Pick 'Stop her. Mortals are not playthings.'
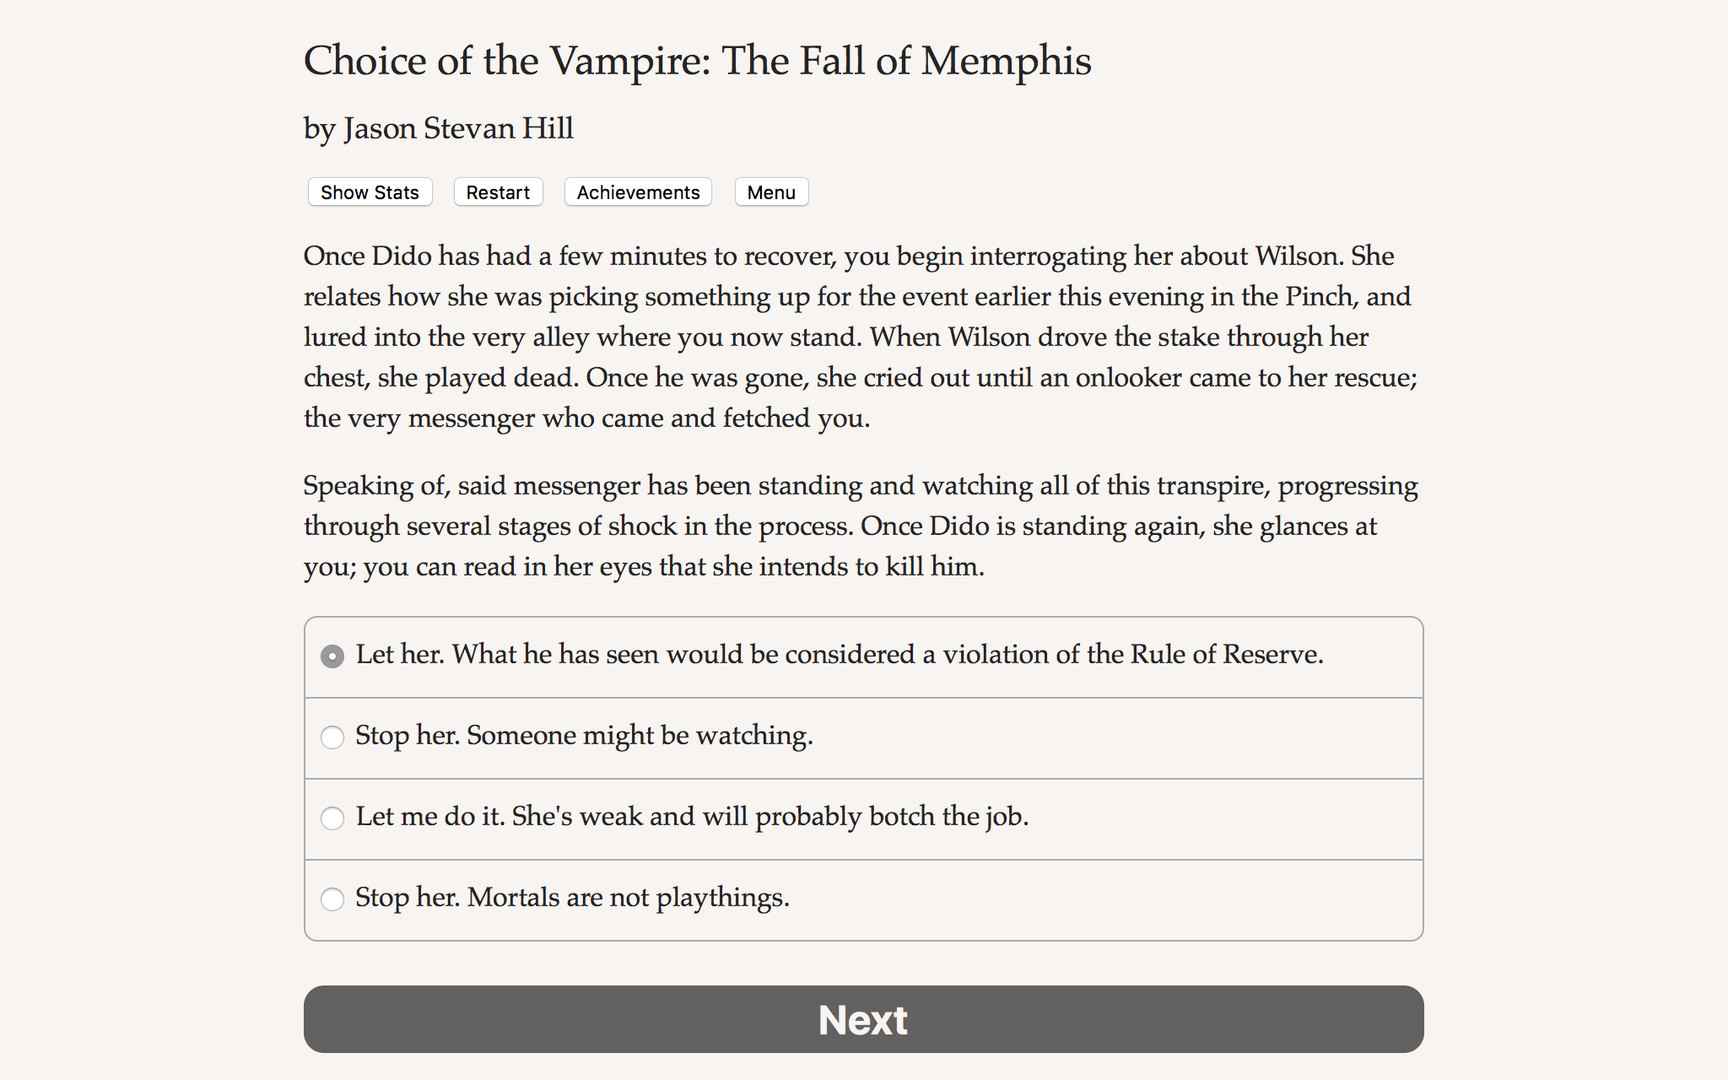Viewport: 1728px width, 1080px height. 573,899
